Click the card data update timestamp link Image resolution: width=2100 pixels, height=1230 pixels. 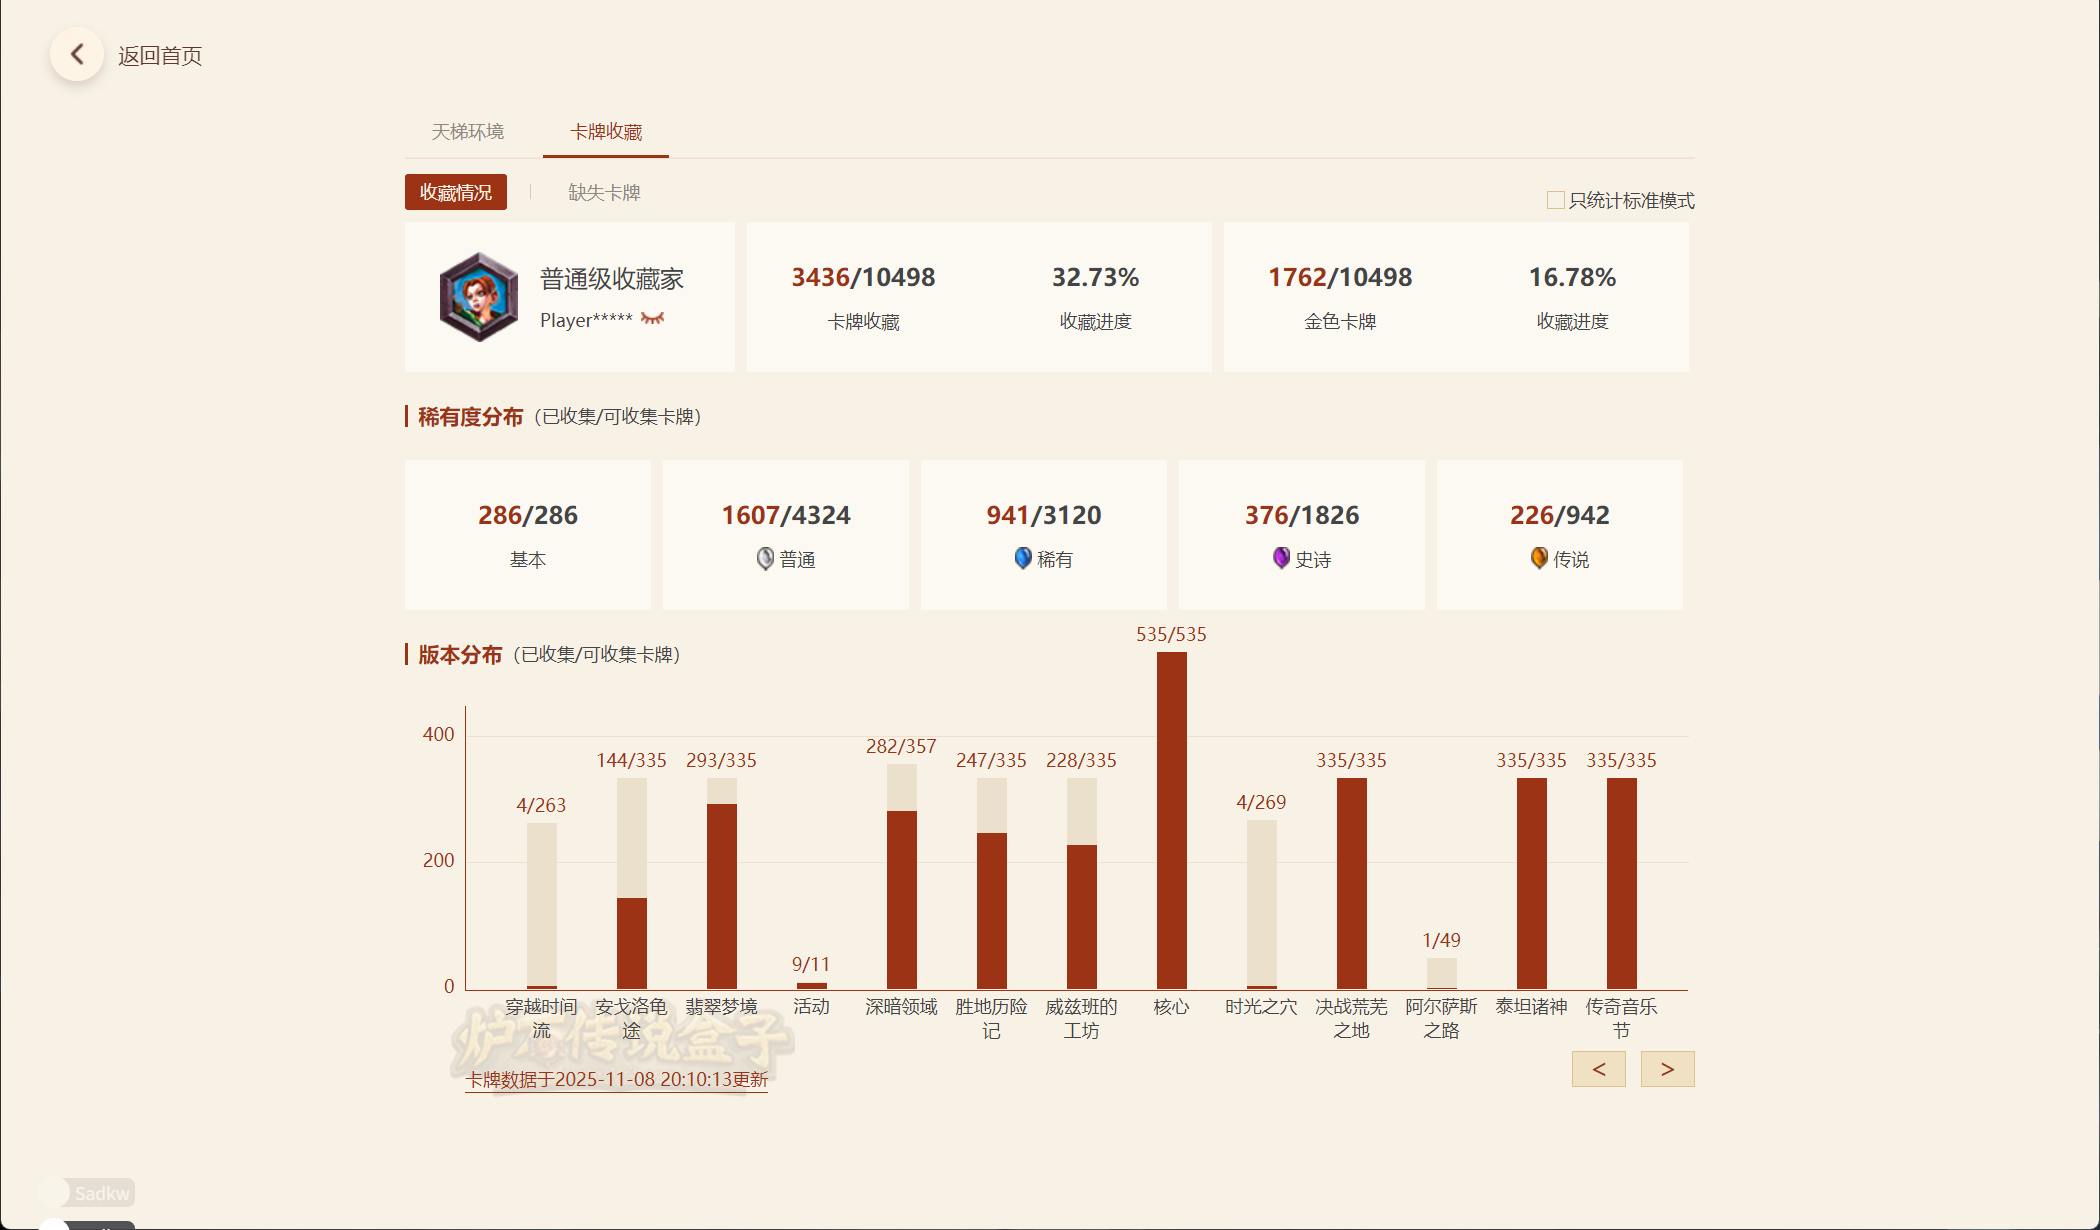point(616,1080)
